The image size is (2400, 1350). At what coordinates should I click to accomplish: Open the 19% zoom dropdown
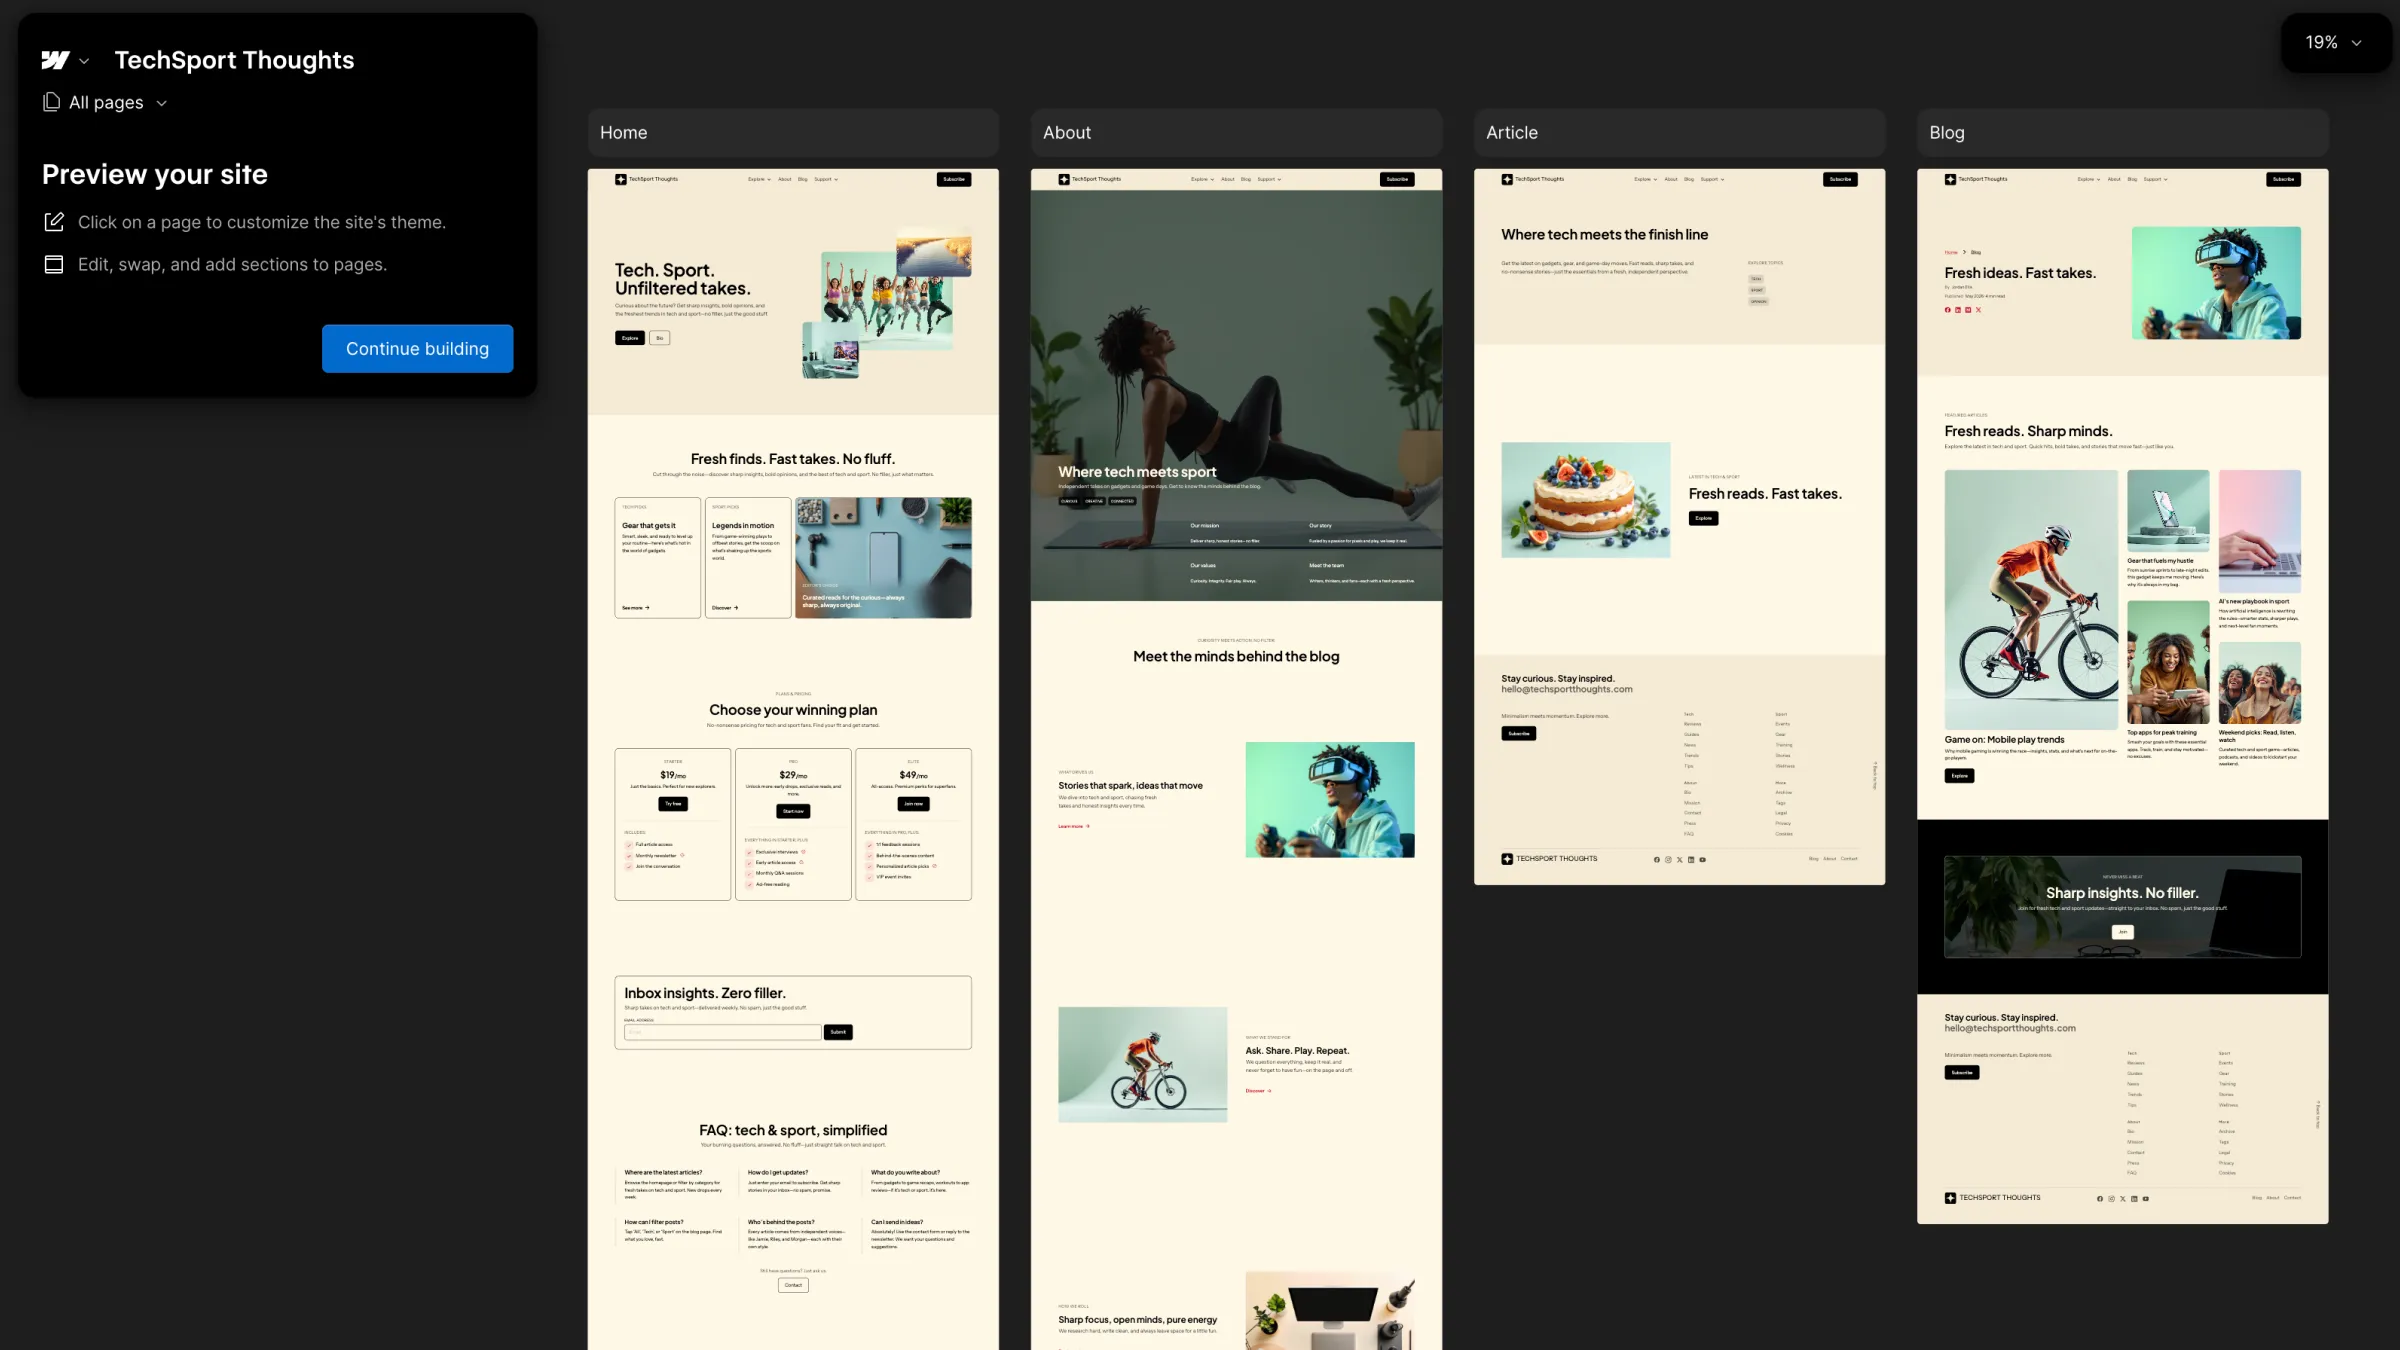pyautogui.click(x=2334, y=42)
